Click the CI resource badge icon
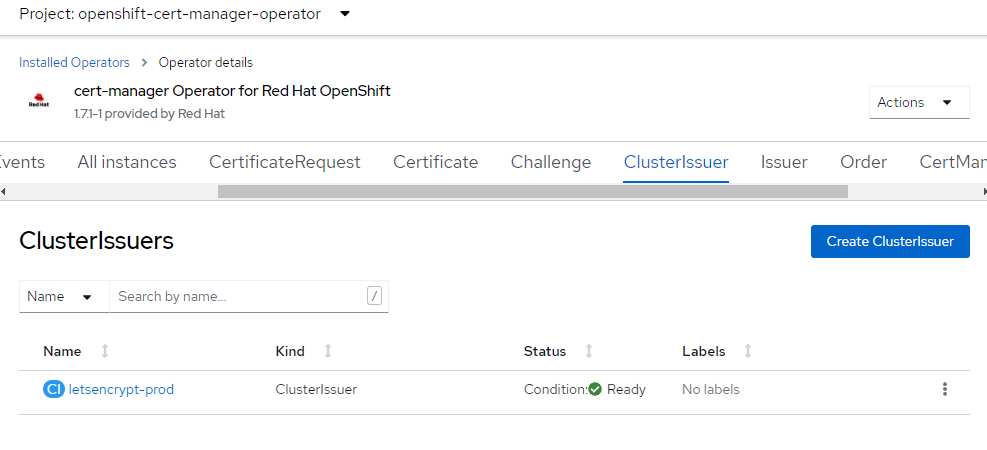This screenshot has width=987, height=450. pyautogui.click(x=54, y=389)
